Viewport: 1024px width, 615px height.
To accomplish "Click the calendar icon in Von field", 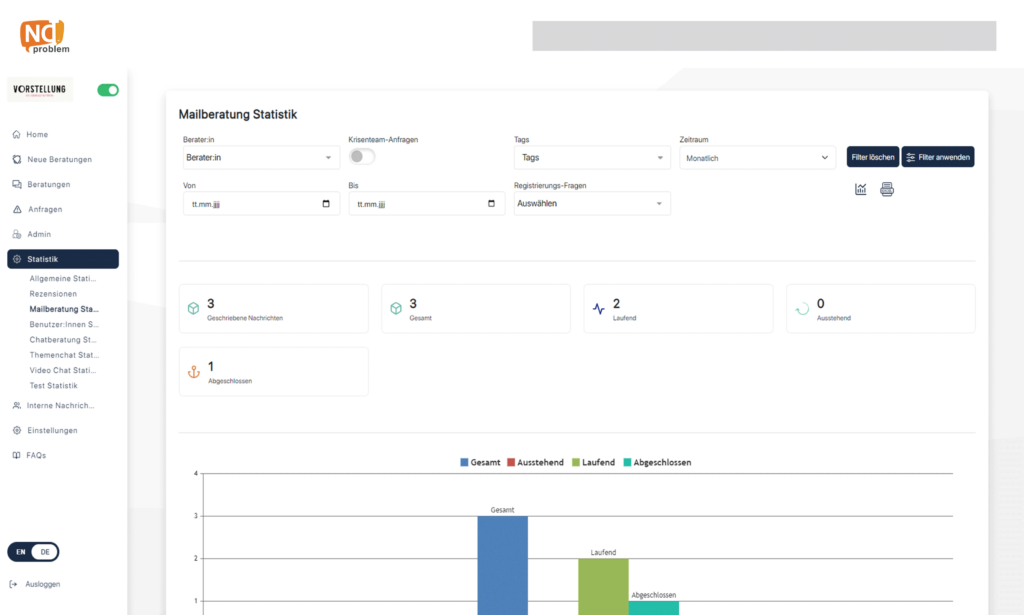I will [x=326, y=204].
